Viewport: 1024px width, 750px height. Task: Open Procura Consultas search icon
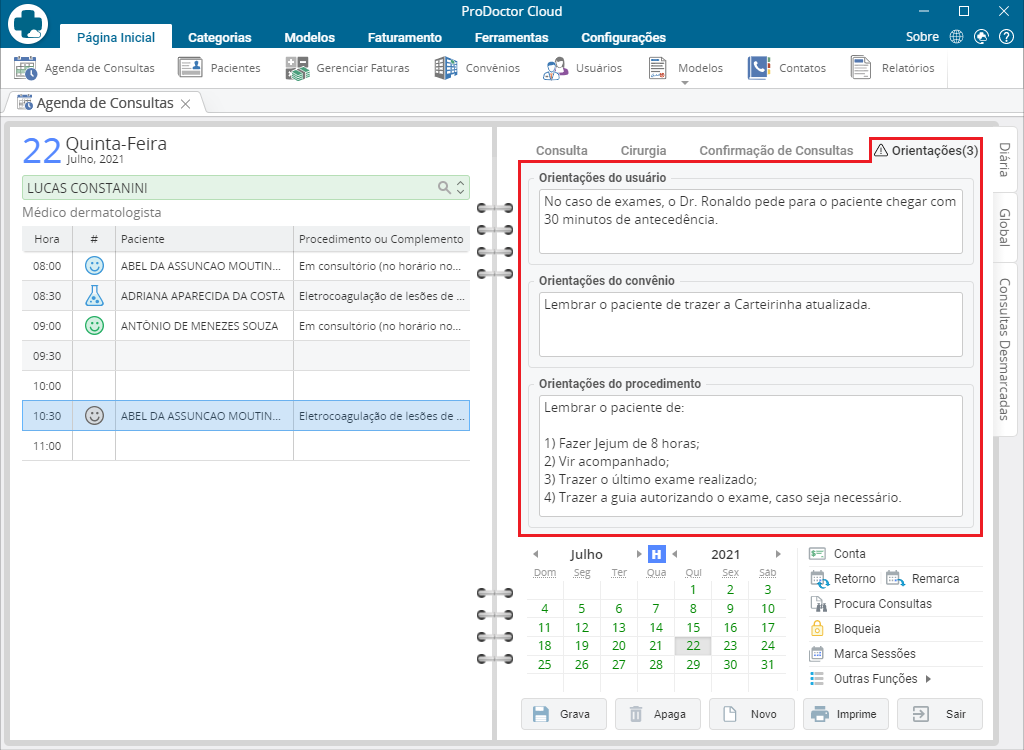818,604
